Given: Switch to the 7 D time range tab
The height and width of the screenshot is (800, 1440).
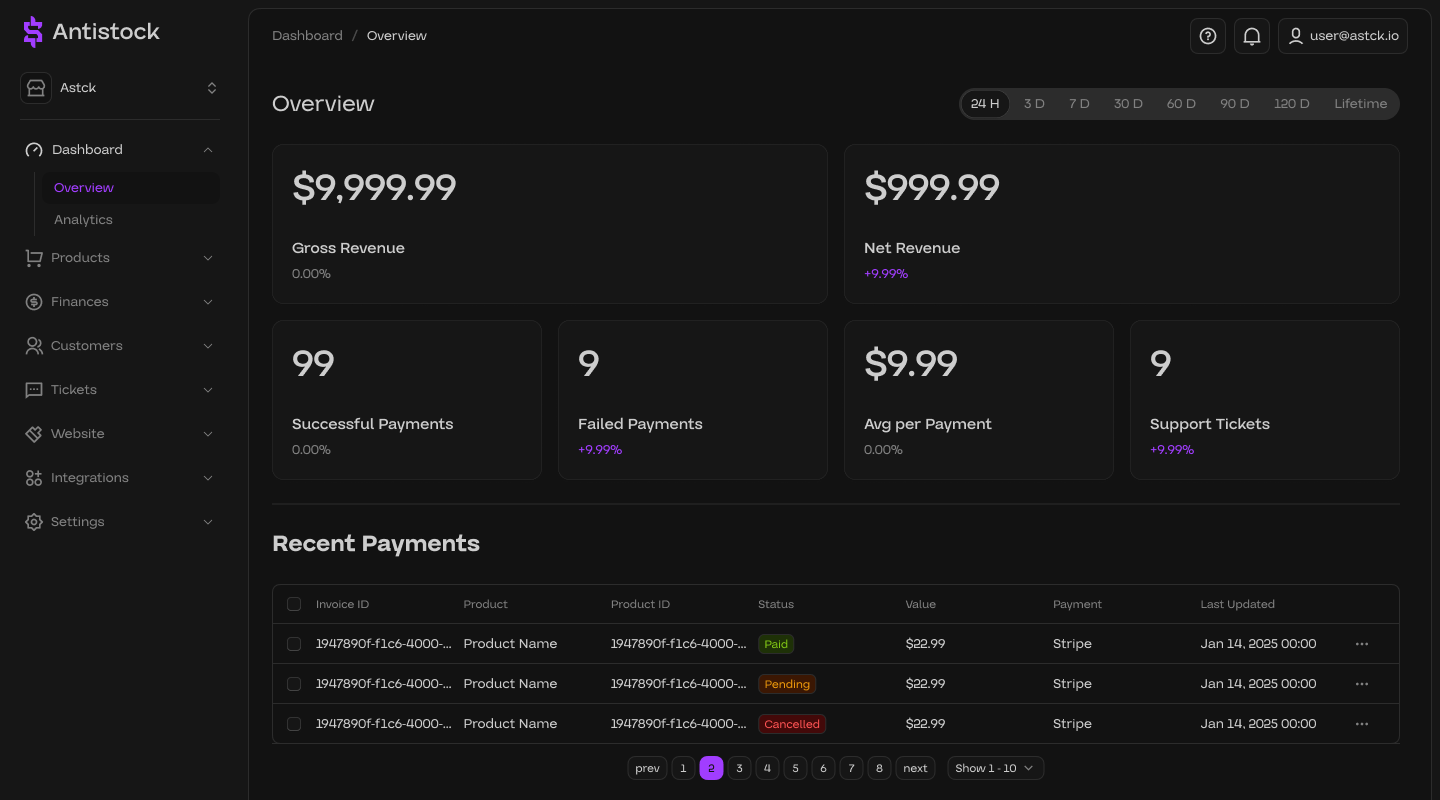Looking at the screenshot, I should [x=1079, y=103].
